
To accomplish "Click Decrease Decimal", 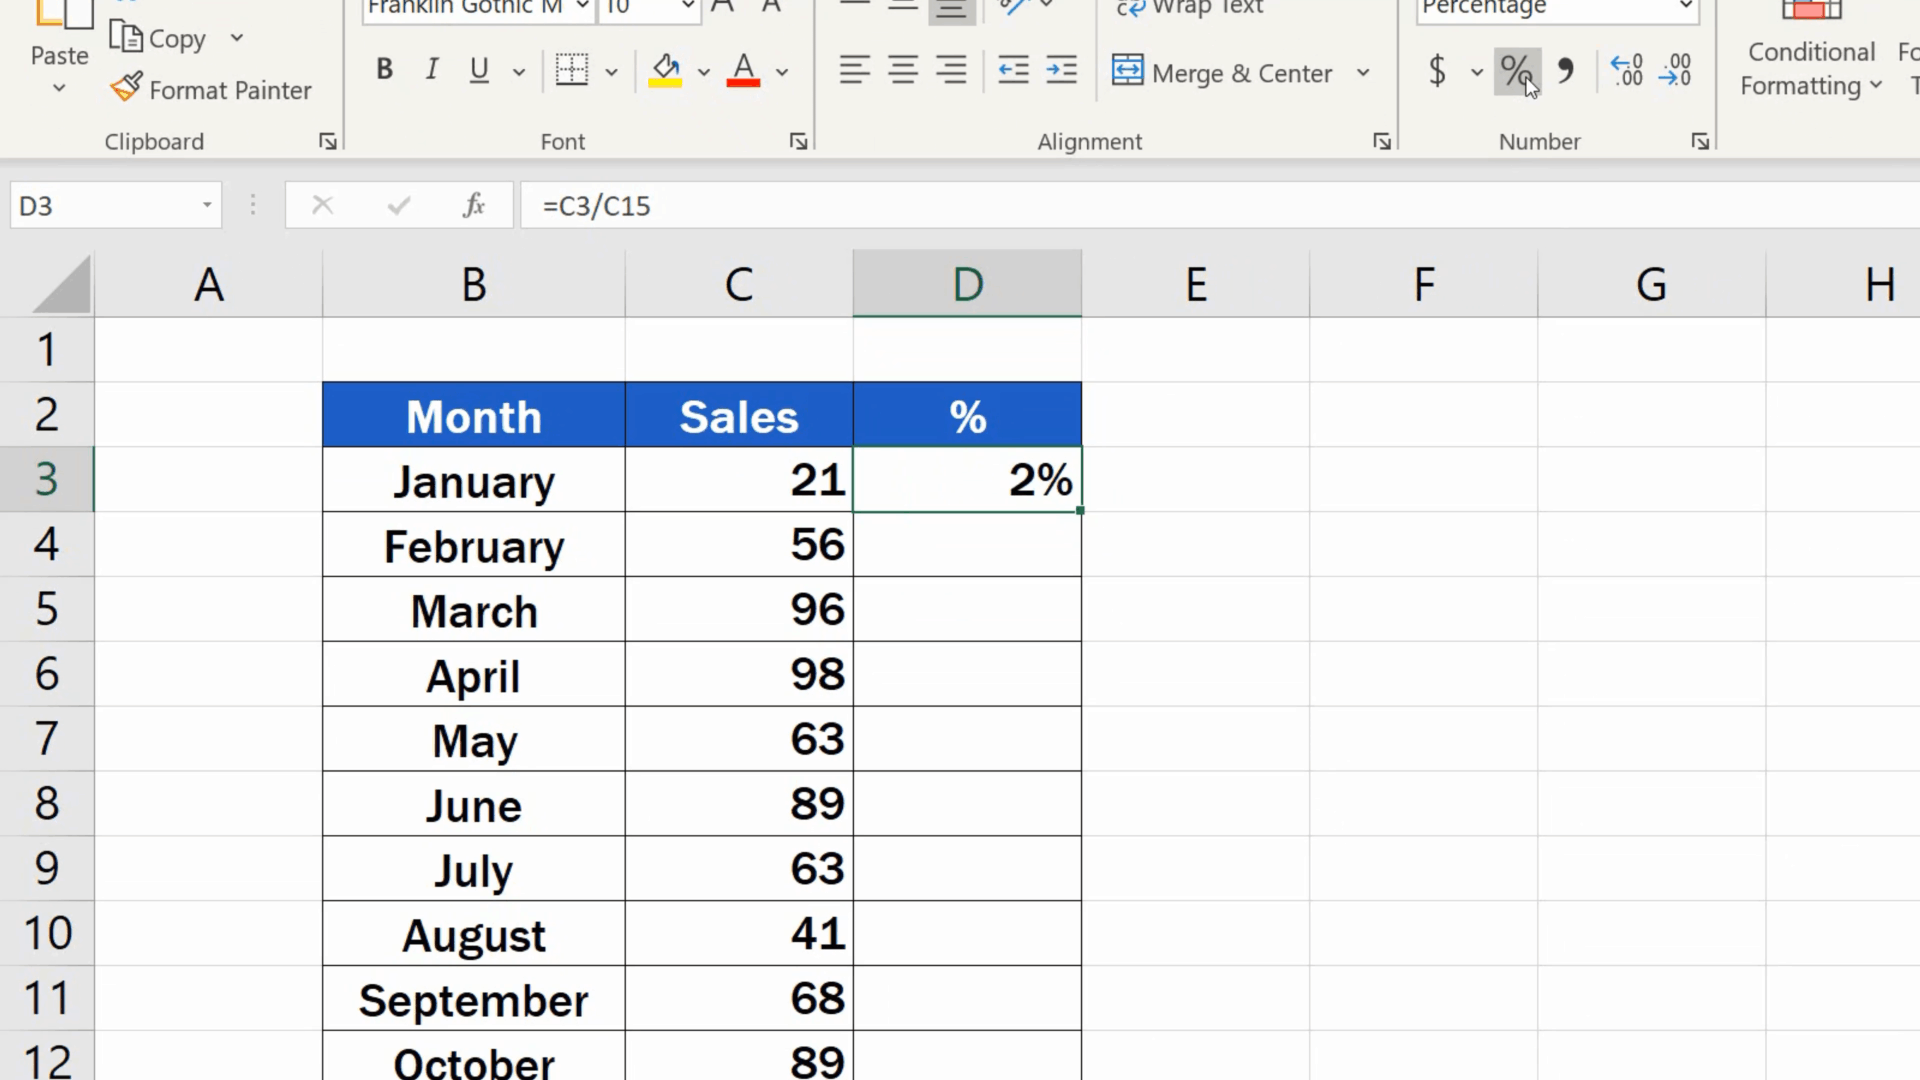I will tap(1675, 71).
